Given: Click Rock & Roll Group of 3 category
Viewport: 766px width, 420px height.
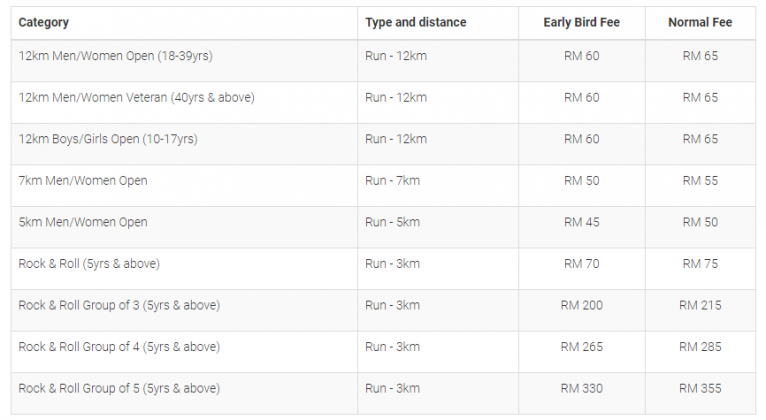Looking at the screenshot, I should 119,305.
